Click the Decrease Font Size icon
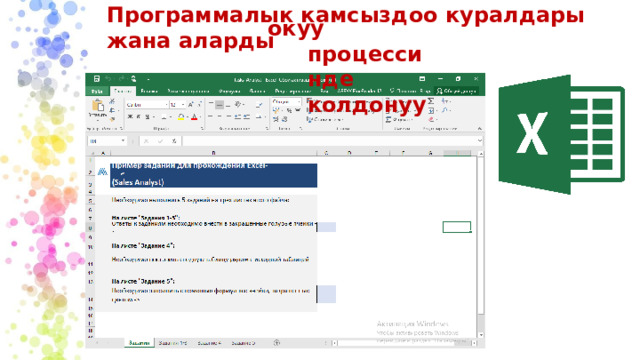The width and height of the screenshot is (640, 360). [x=200, y=105]
